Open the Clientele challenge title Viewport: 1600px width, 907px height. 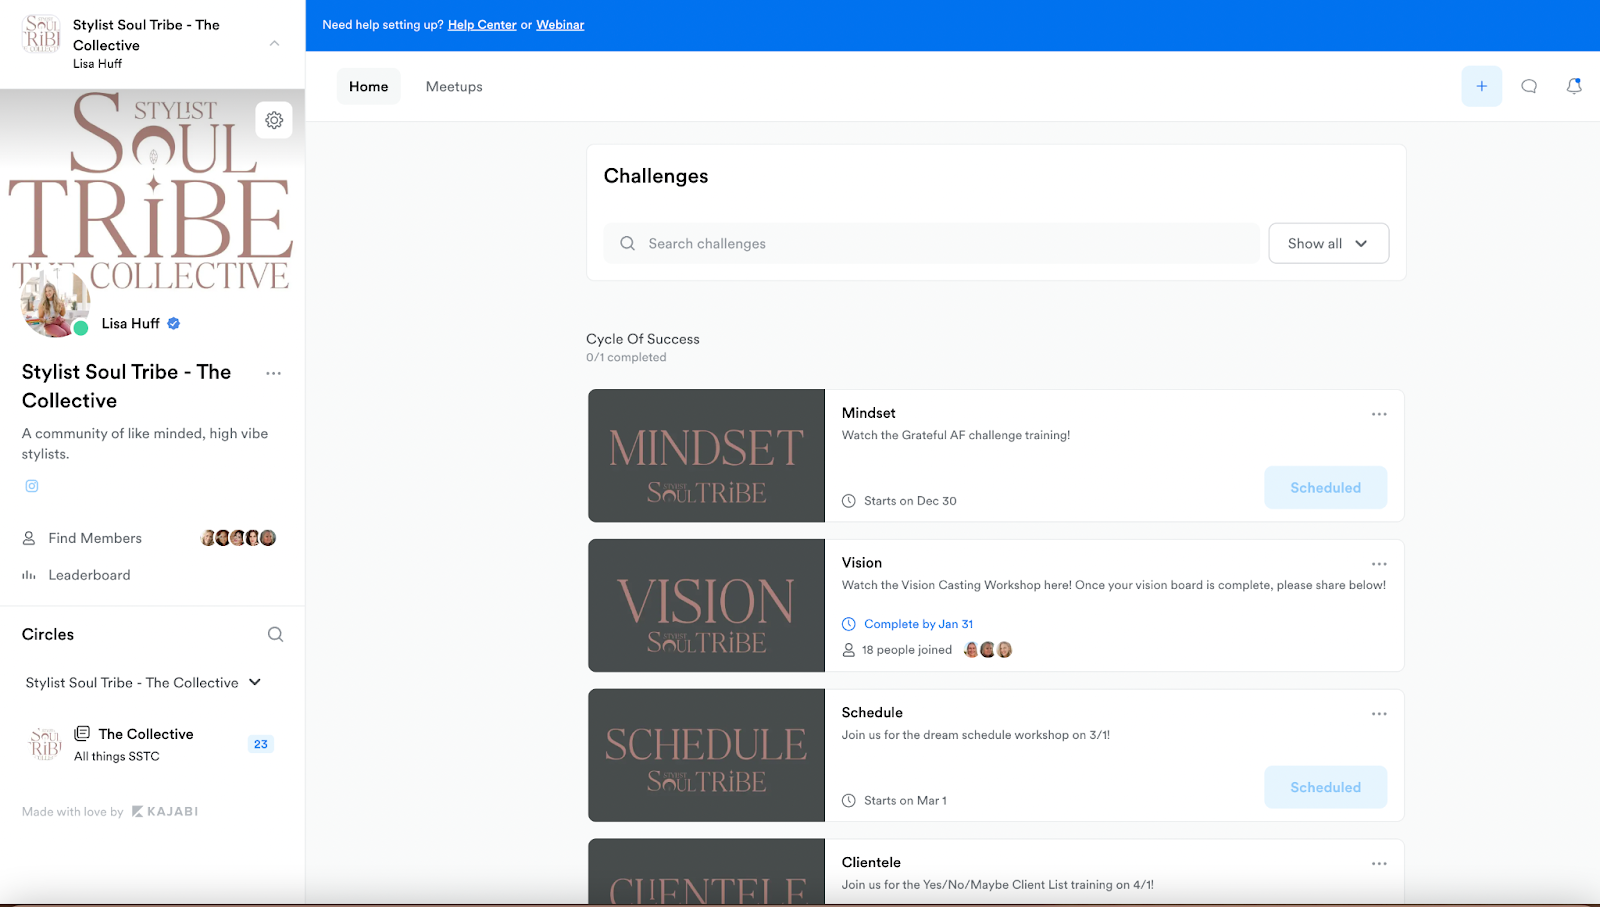pyautogui.click(x=871, y=862)
